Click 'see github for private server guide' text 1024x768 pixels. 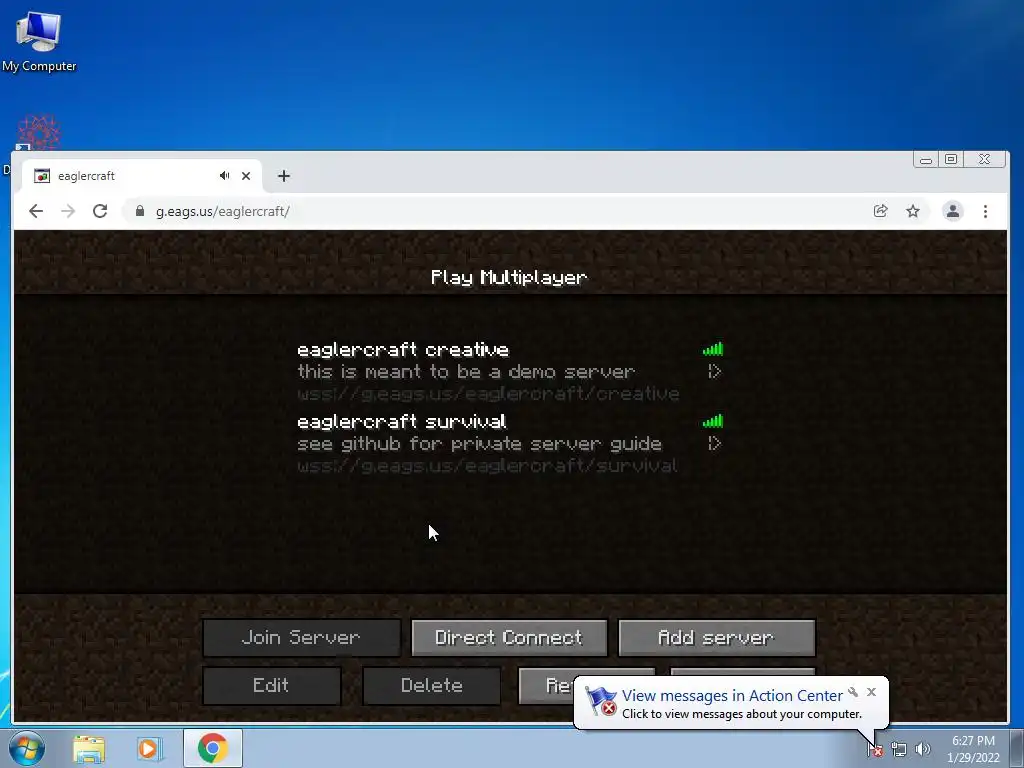click(x=479, y=444)
